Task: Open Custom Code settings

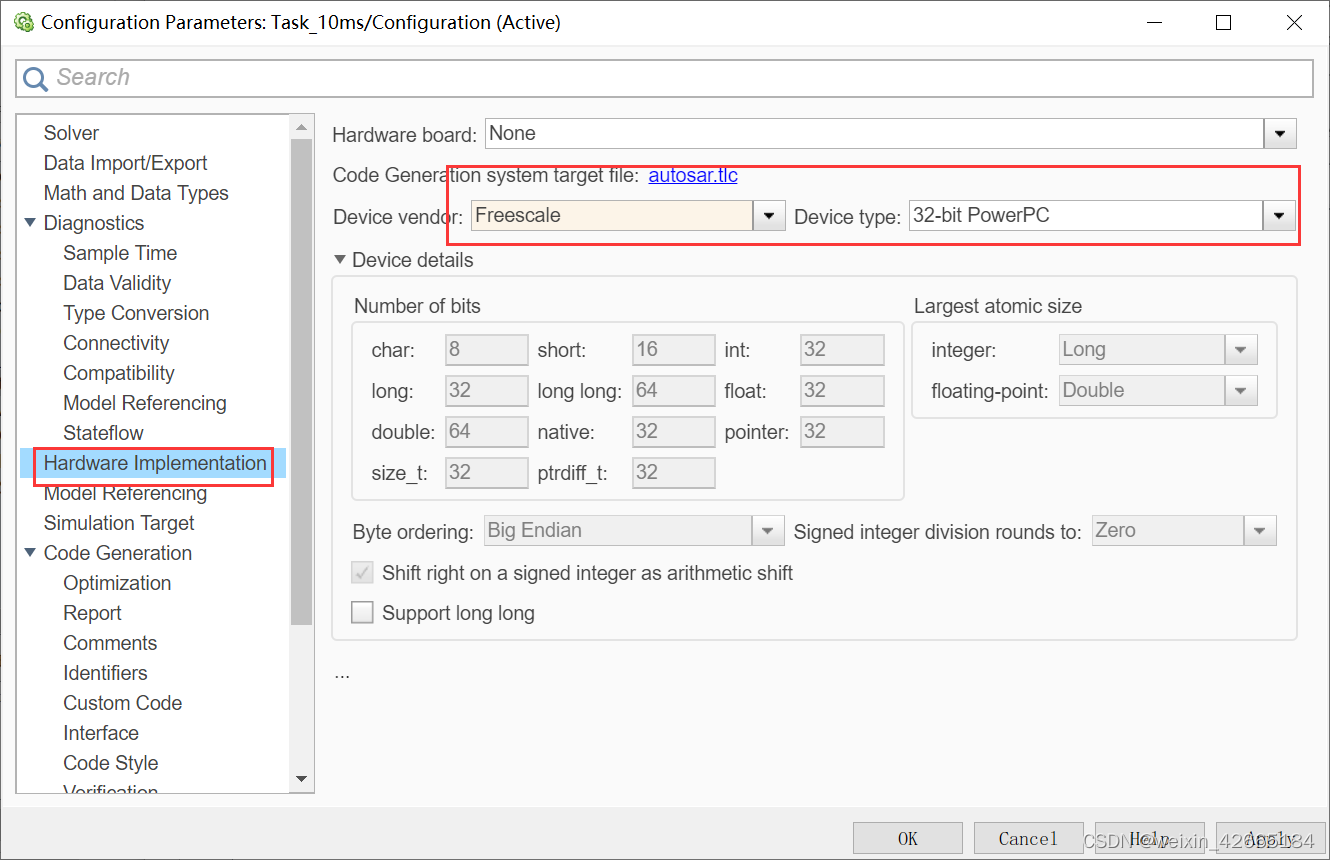Action: click(x=123, y=703)
